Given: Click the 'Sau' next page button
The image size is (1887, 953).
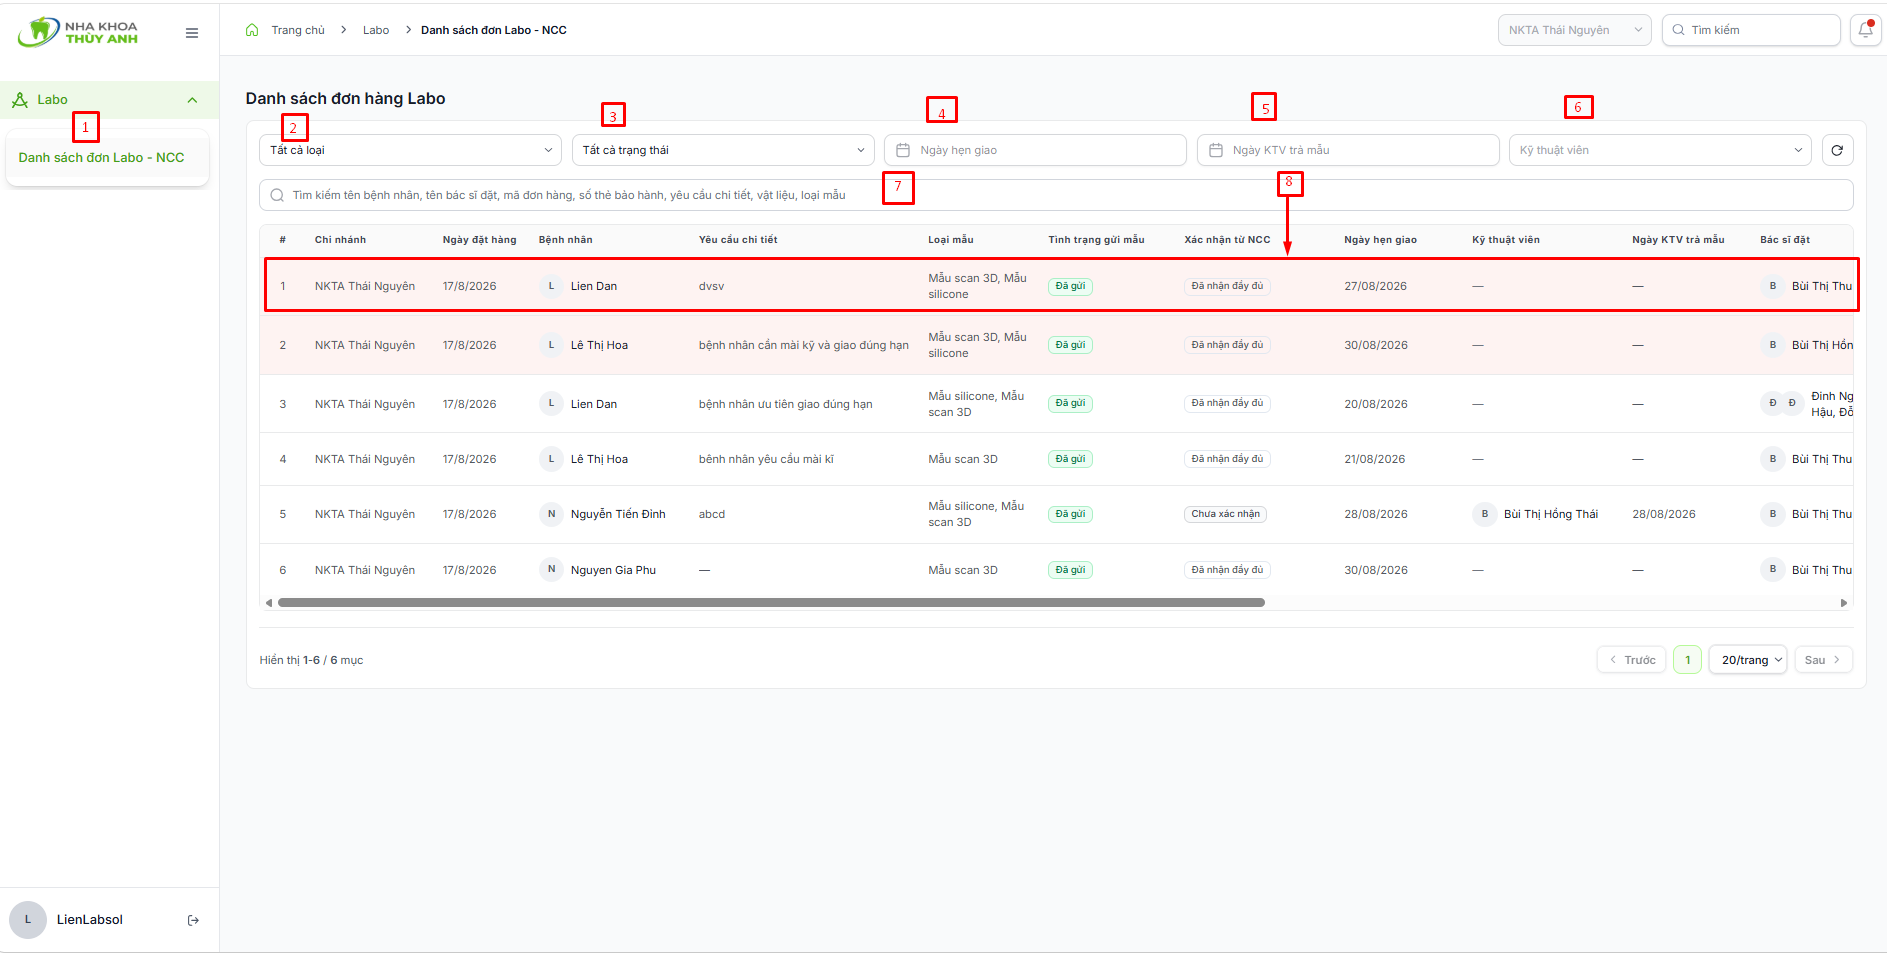Looking at the screenshot, I should click(x=1824, y=660).
